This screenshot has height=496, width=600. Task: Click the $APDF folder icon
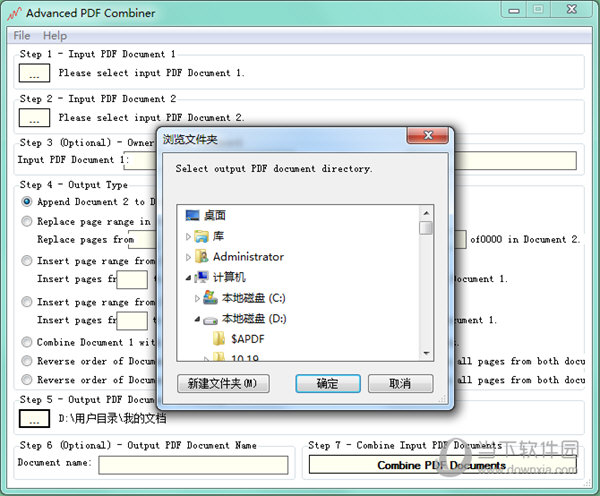(219, 339)
